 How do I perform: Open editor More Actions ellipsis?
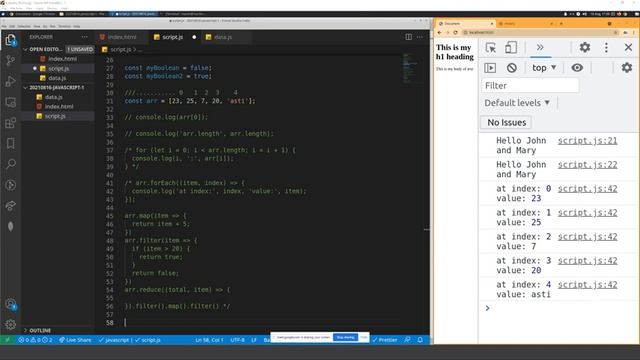tap(420, 37)
